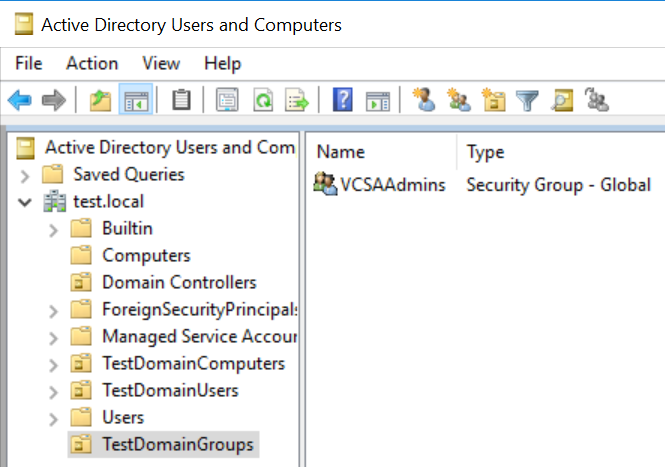This screenshot has width=665, height=467.
Task: Select TestDomainComputers tree item
Action: pyautogui.click(x=193, y=364)
